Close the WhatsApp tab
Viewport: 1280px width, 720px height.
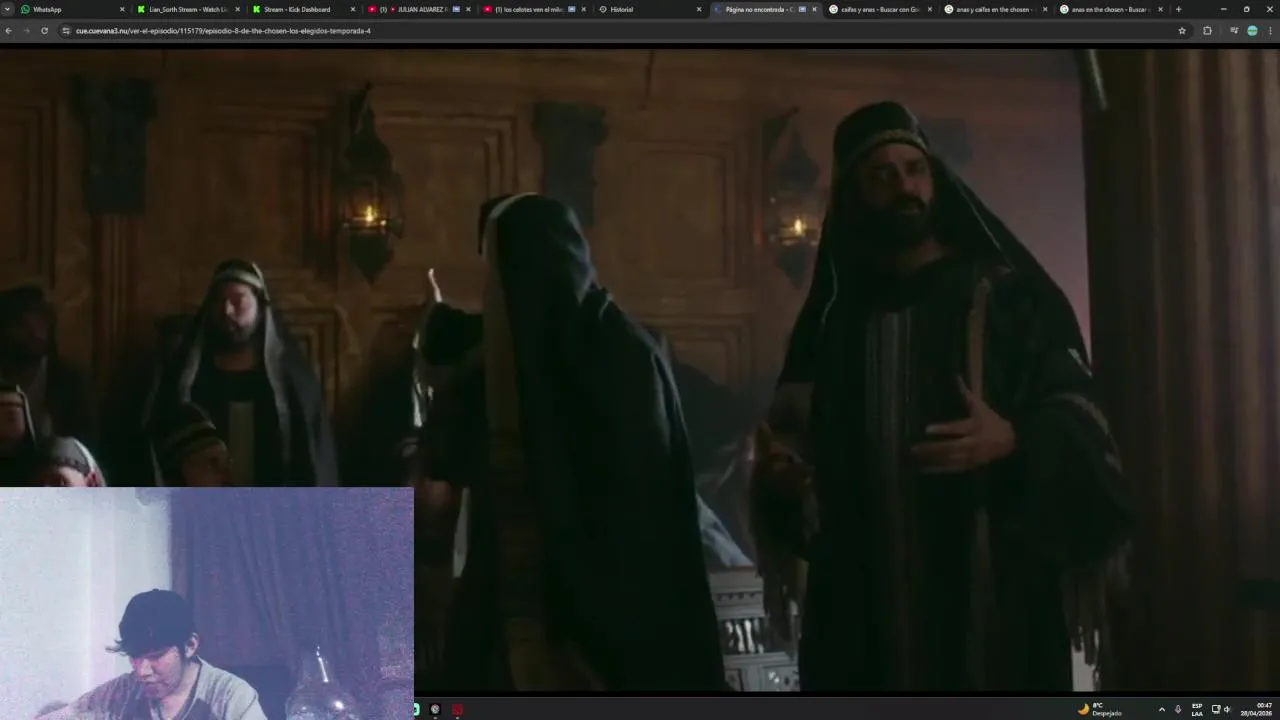click(x=122, y=9)
